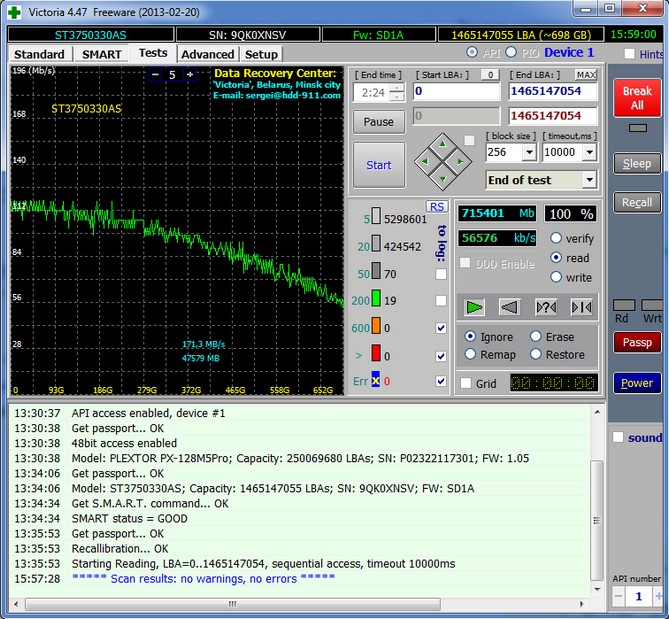Open the End of test dropdown
This screenshot has width=669, height=619.
pos(588,180)
